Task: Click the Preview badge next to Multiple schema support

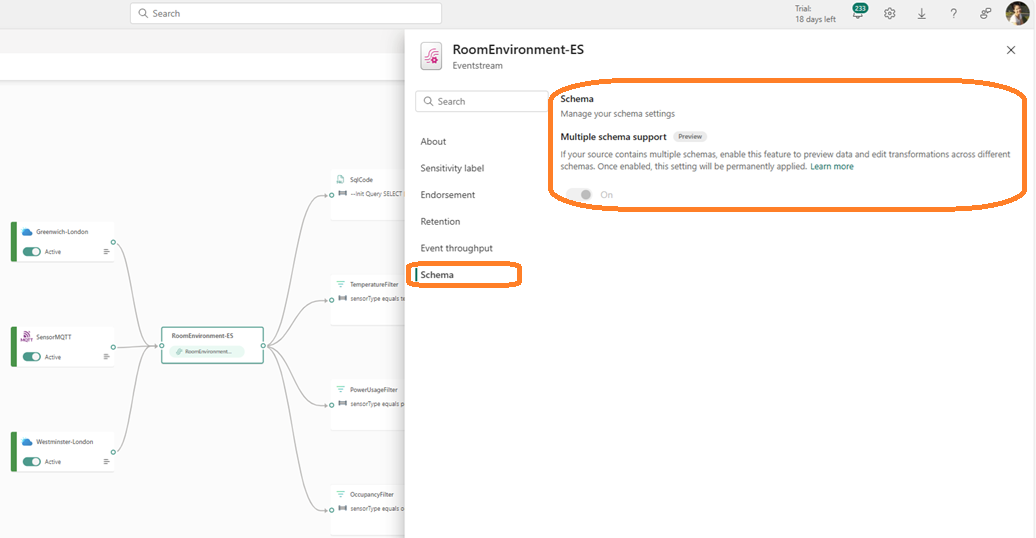Action: pos(690,137)
